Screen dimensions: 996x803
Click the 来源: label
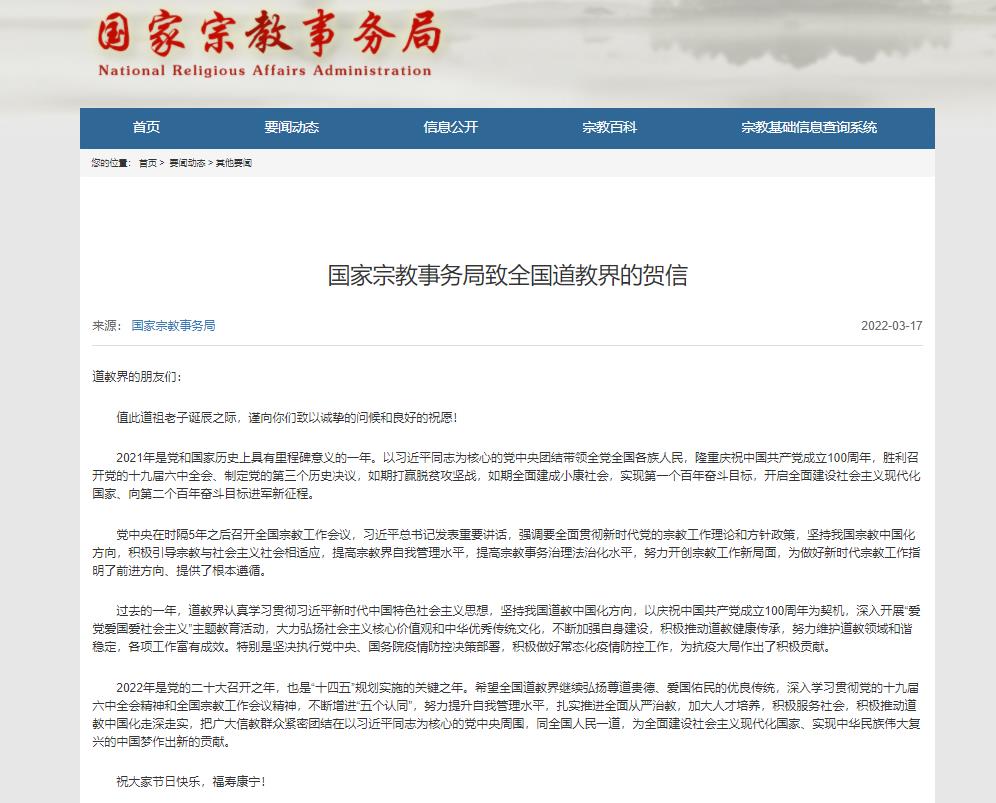coord(107,326)
